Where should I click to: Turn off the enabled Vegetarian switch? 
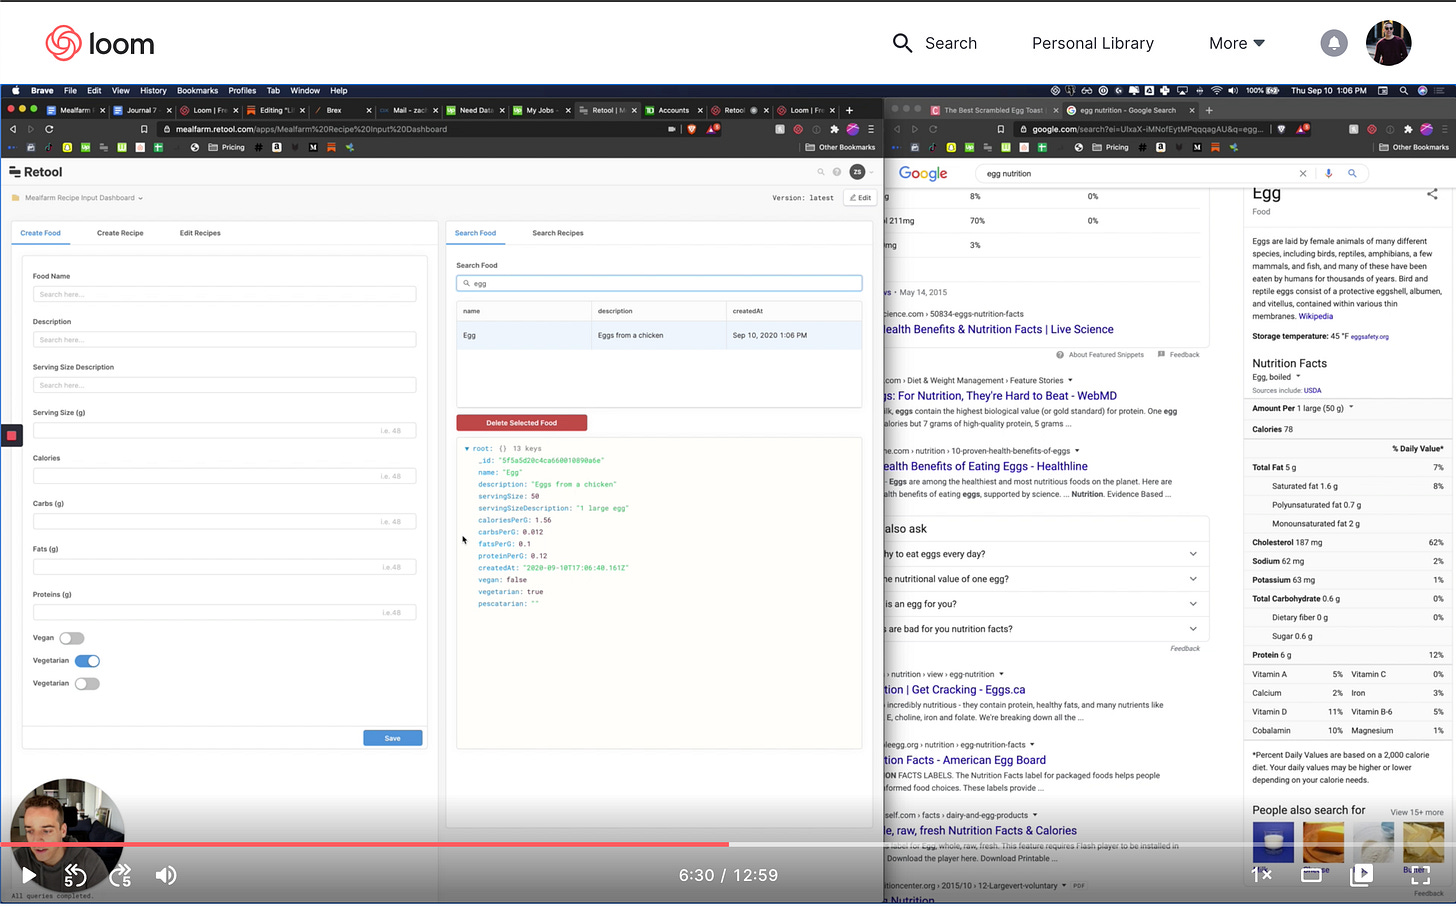click(x=87, y=661)
